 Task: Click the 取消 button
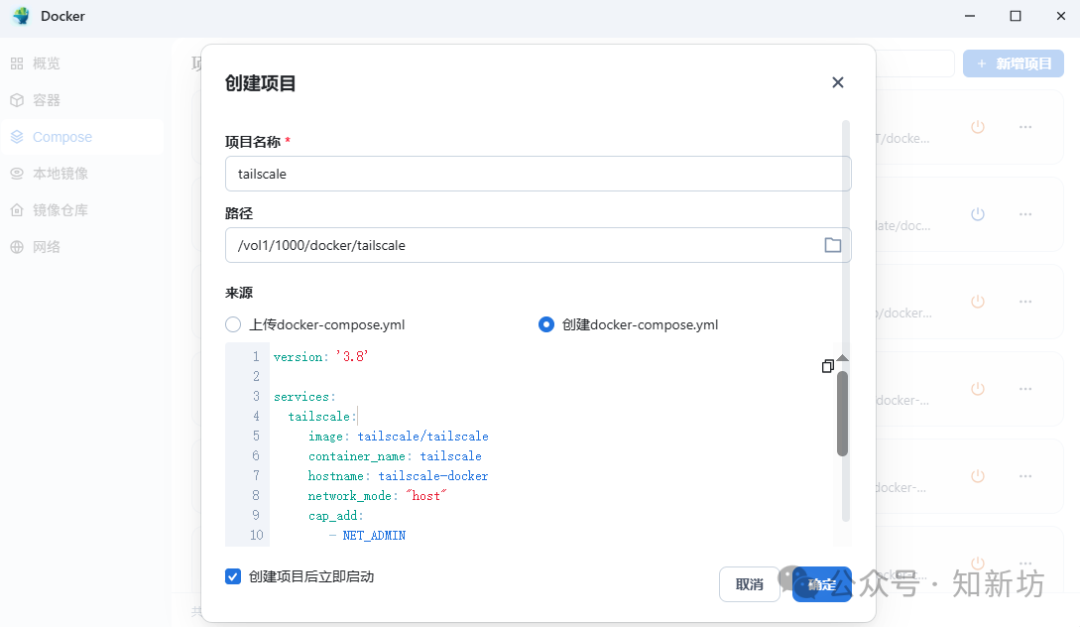(749, 585)
